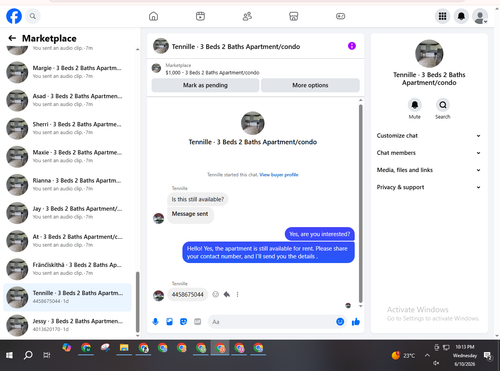Screen dimensions: 500x371
Task: Open Margie conversation in list
Action: [67, 72]
